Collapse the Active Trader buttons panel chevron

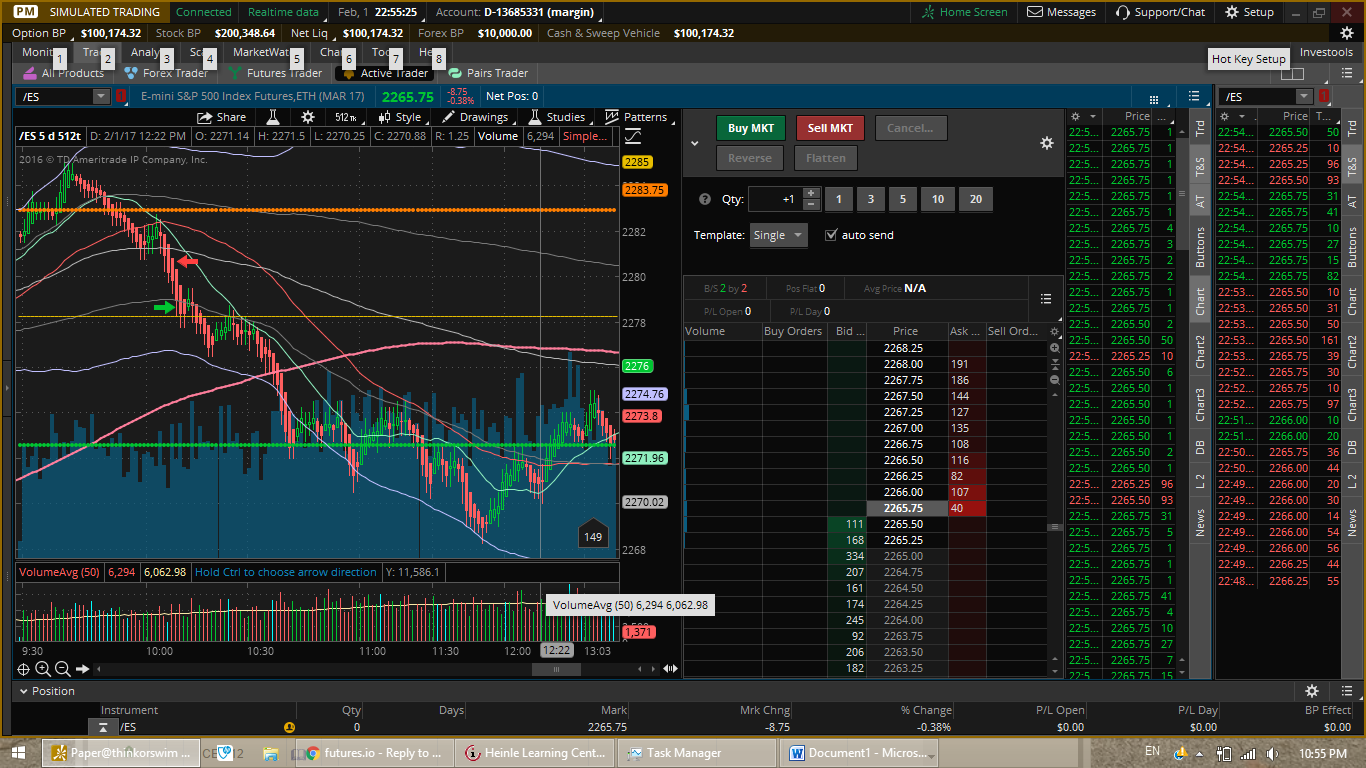point(695,143)
